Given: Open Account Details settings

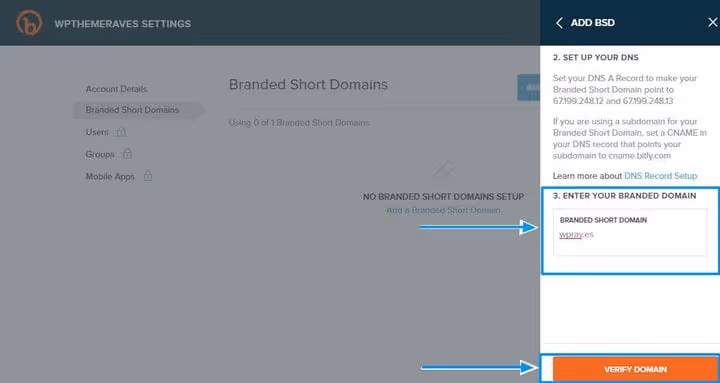Looking at the screenshot, I should 116,89.
